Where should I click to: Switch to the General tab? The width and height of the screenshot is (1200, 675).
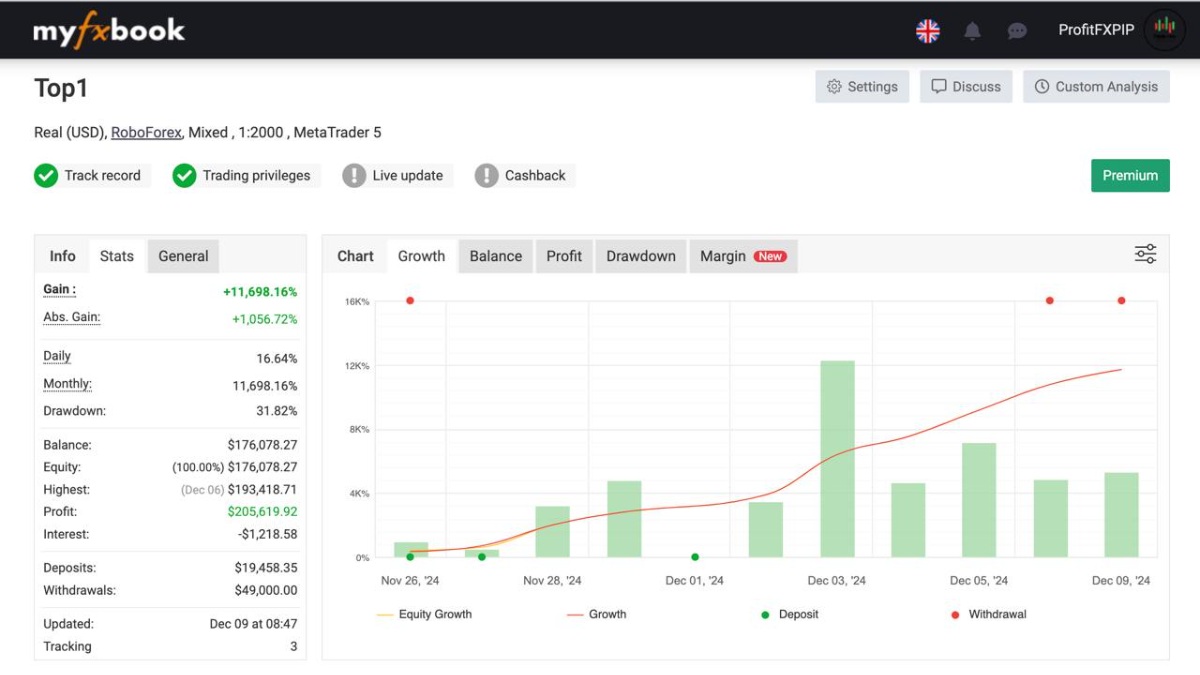(x=183, y=256)
